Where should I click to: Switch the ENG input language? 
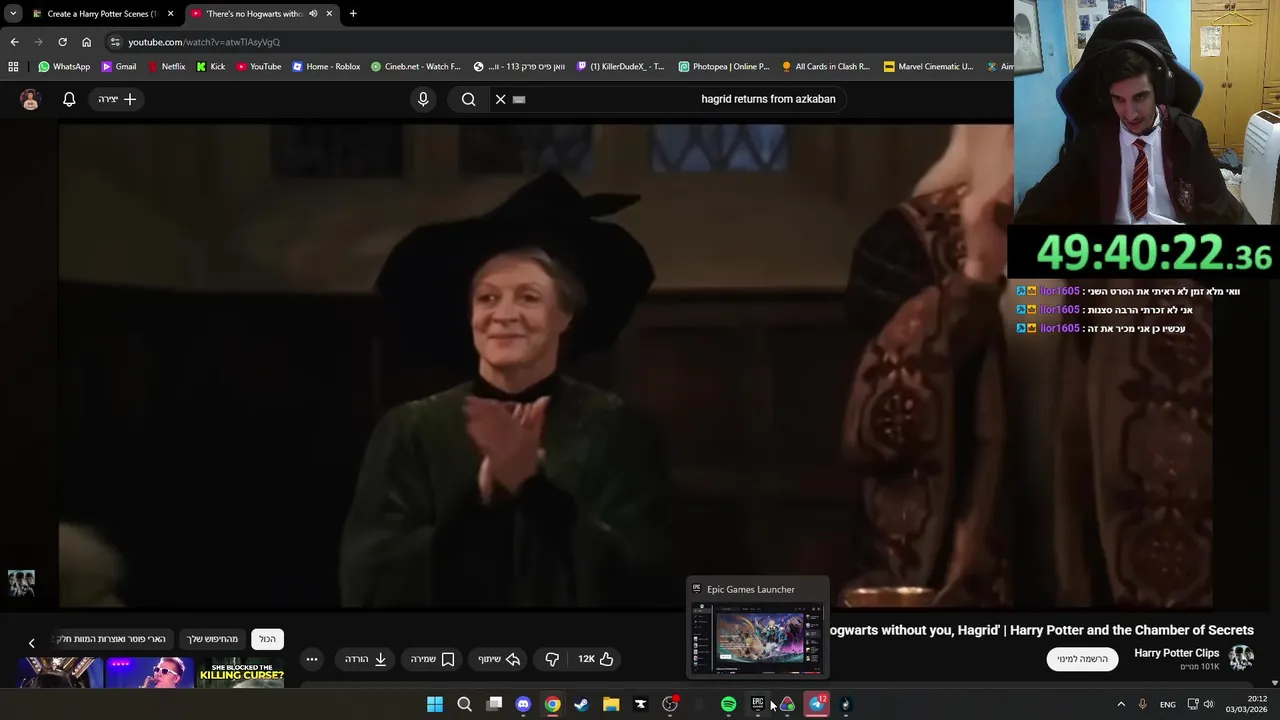[1167, 704]
